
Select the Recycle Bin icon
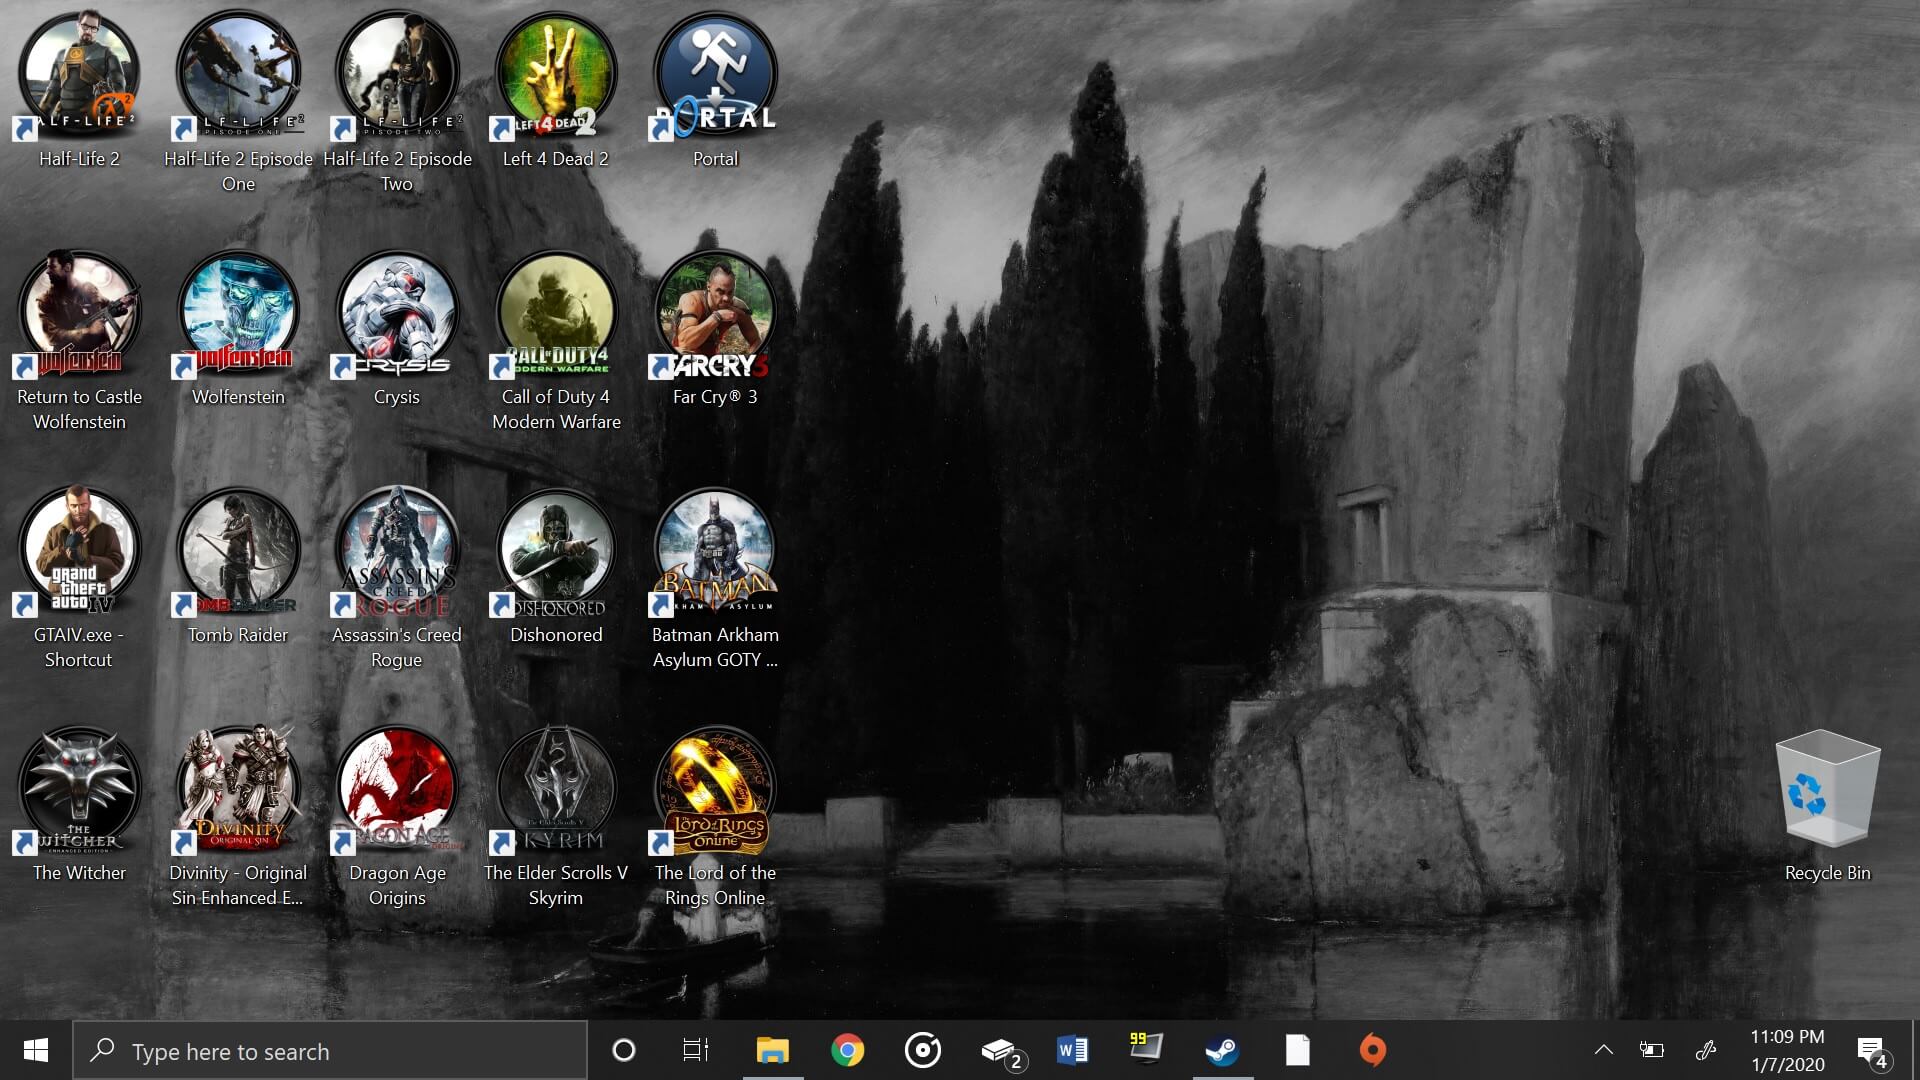(x=1827, y=806)
